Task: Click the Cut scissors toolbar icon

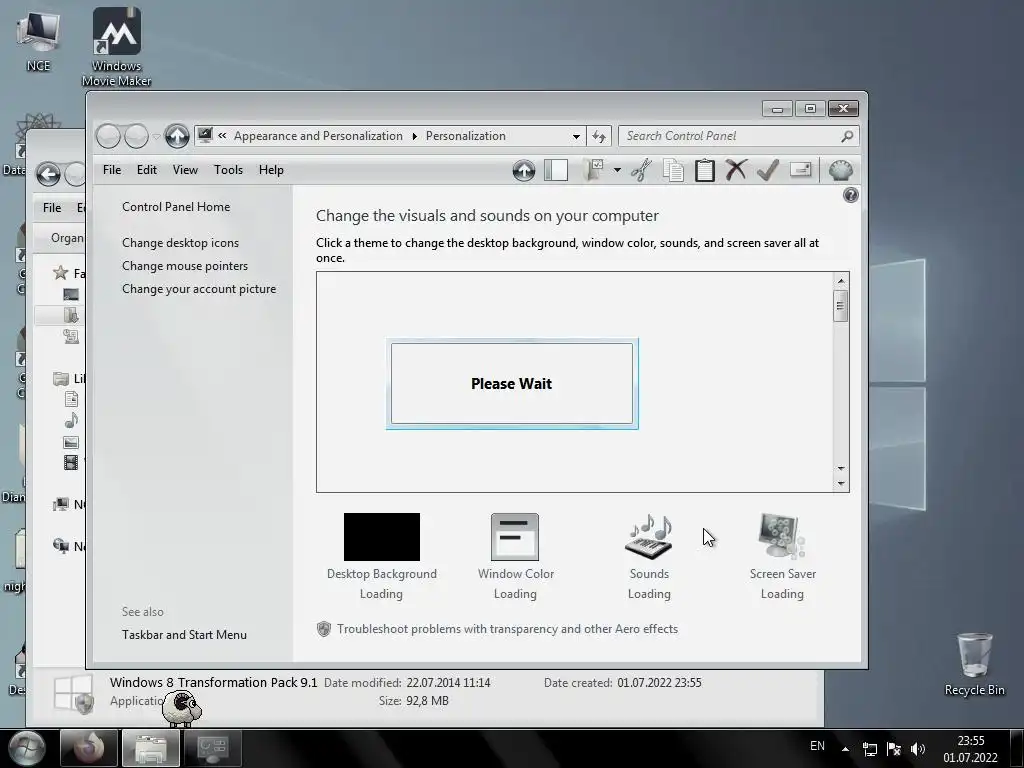Action: (641, 170)
